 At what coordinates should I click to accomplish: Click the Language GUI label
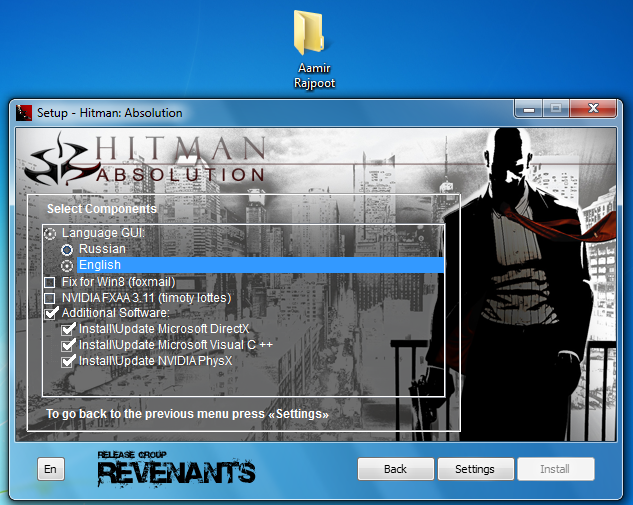103,233
